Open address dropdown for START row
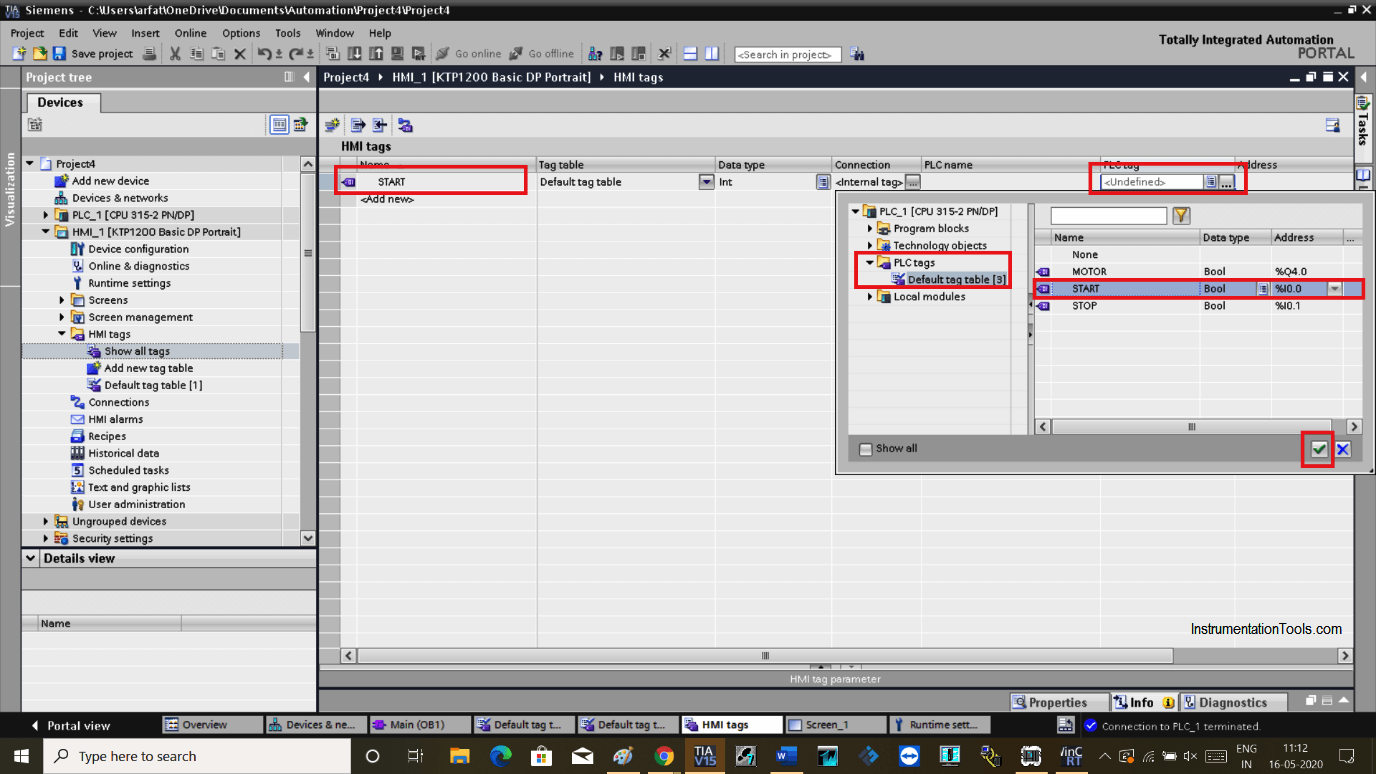This screenshot has height=774, width=1376. [1335, 289]
